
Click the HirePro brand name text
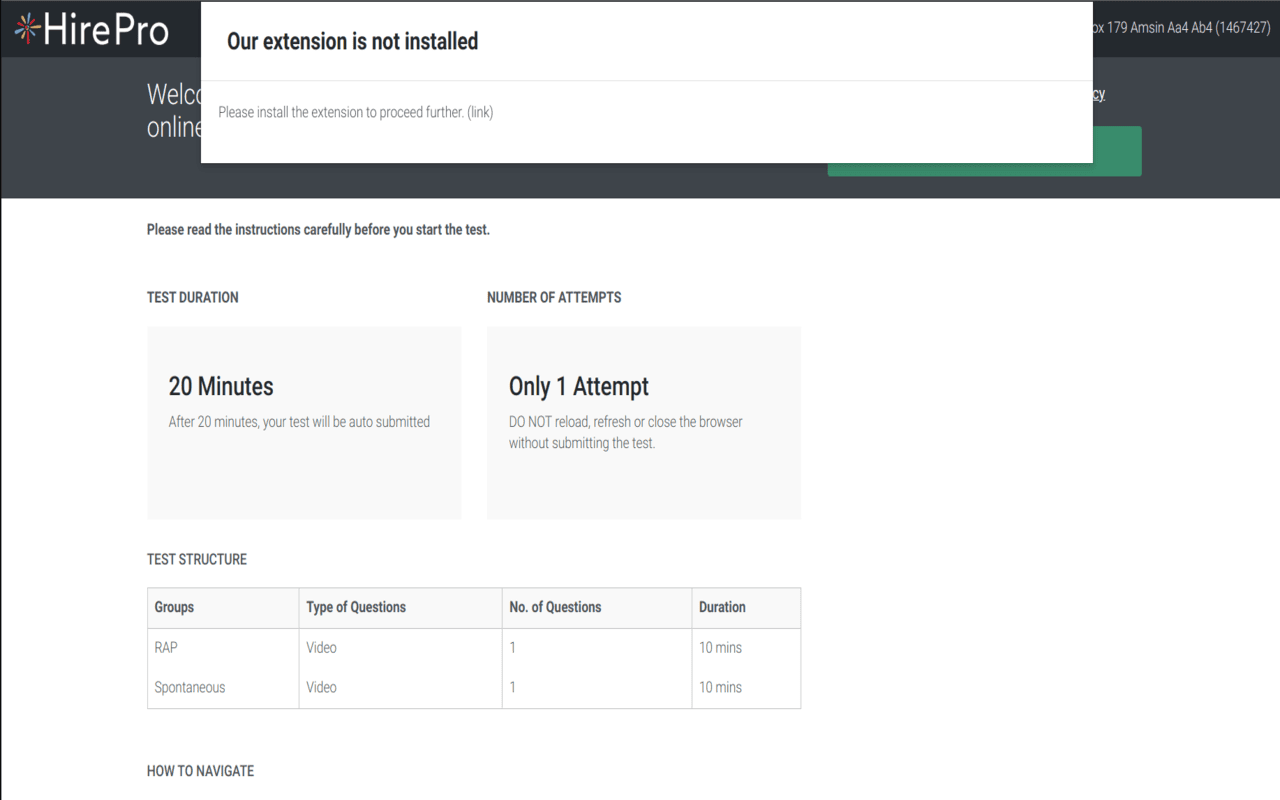106,30
